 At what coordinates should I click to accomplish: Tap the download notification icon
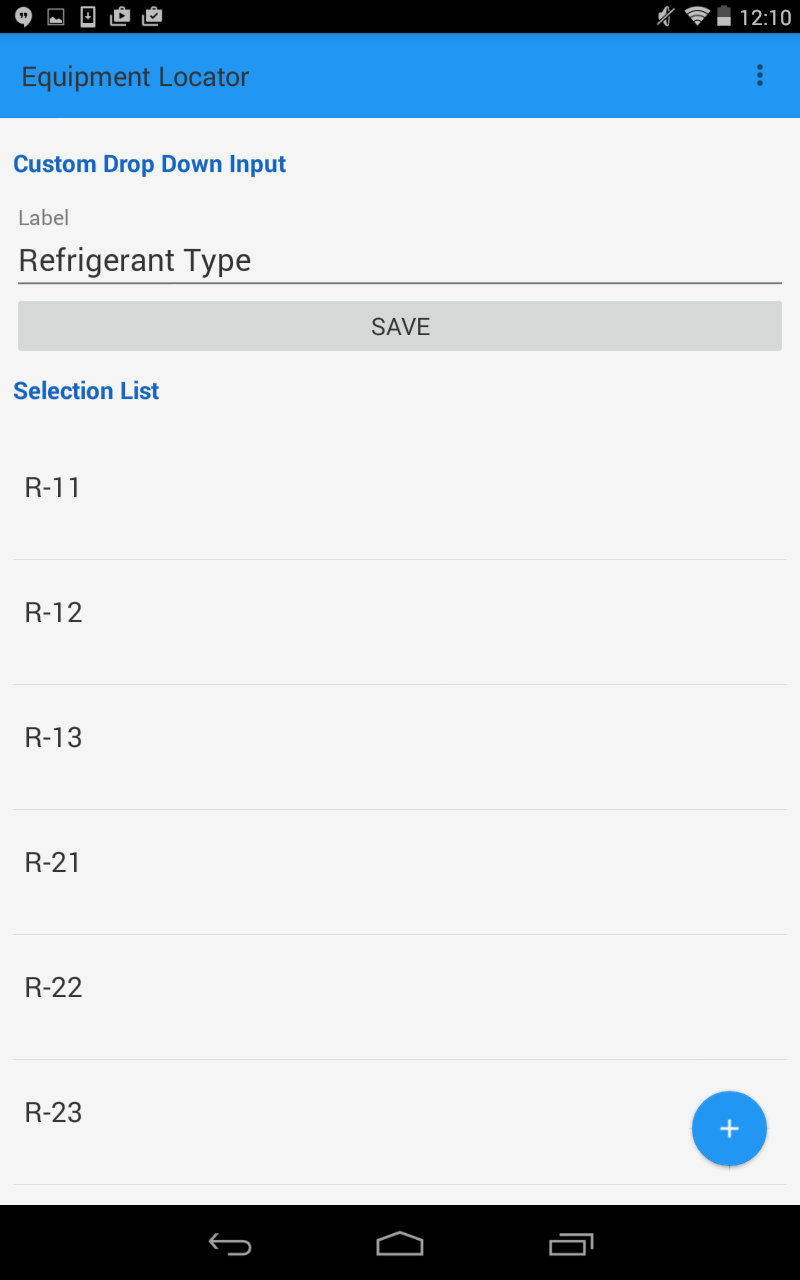tap(88, 17)
